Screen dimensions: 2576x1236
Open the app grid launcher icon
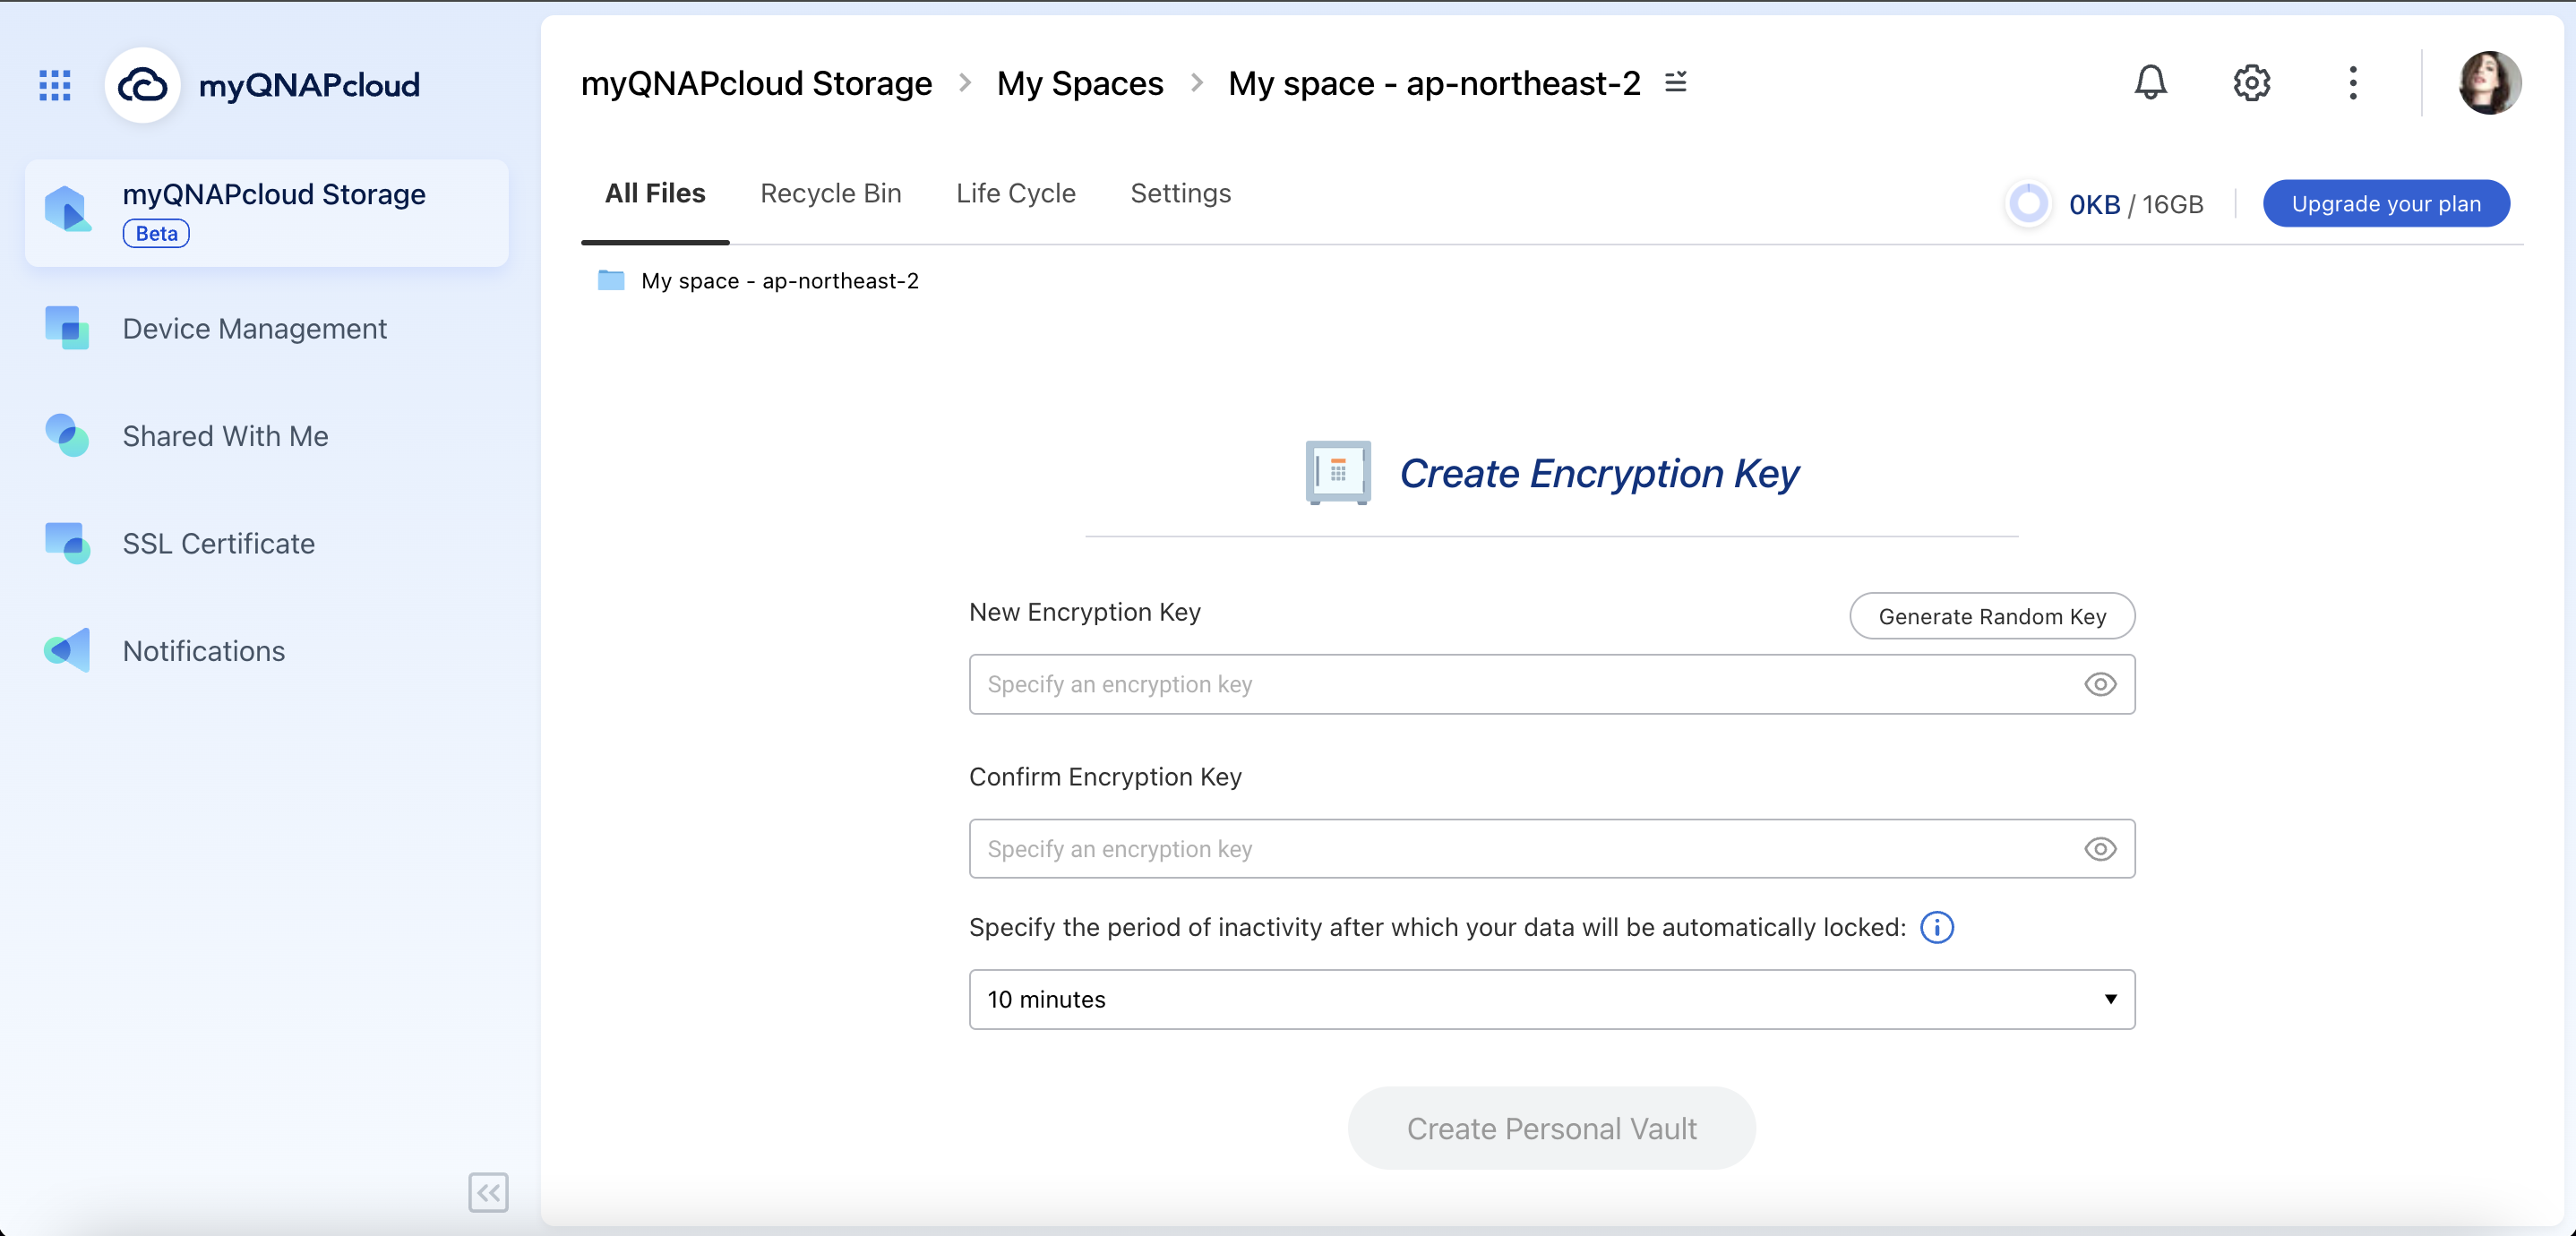click(55, 85)
